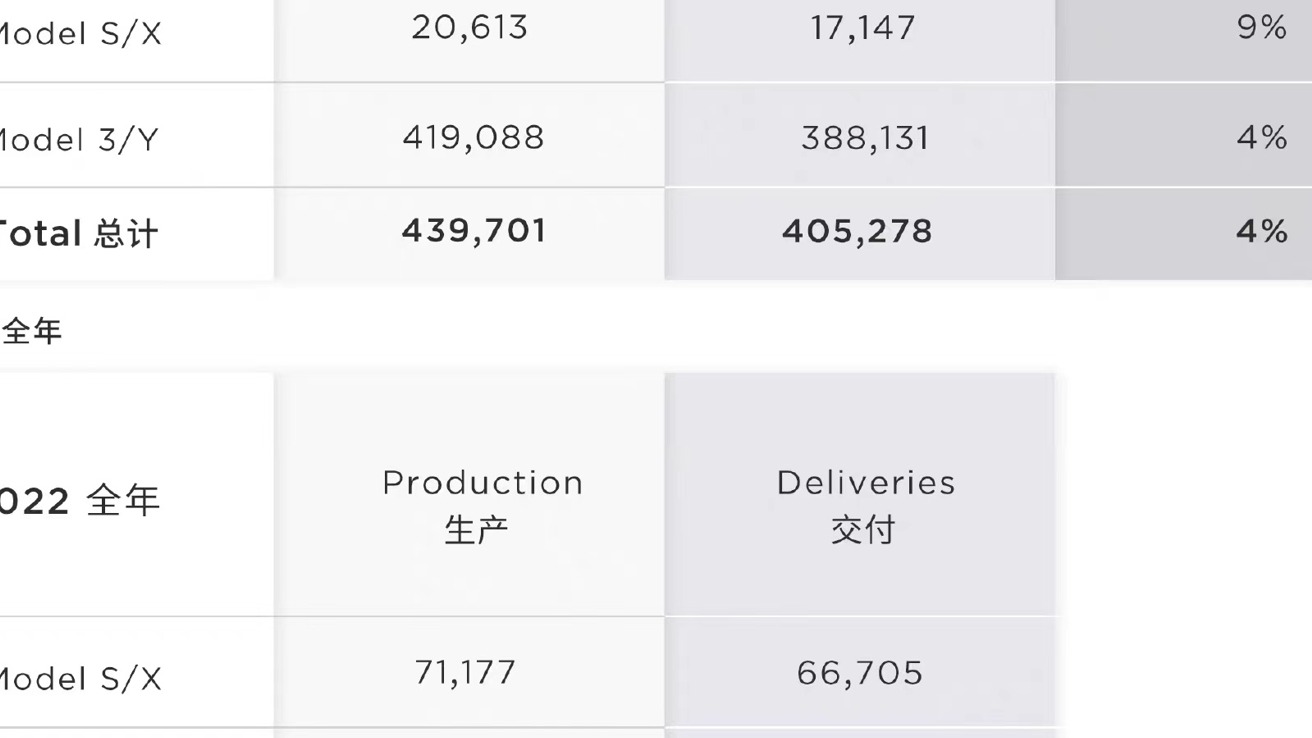Click the bold 405,278 total
Viewport: 1312px width, 738px height.
857,232
